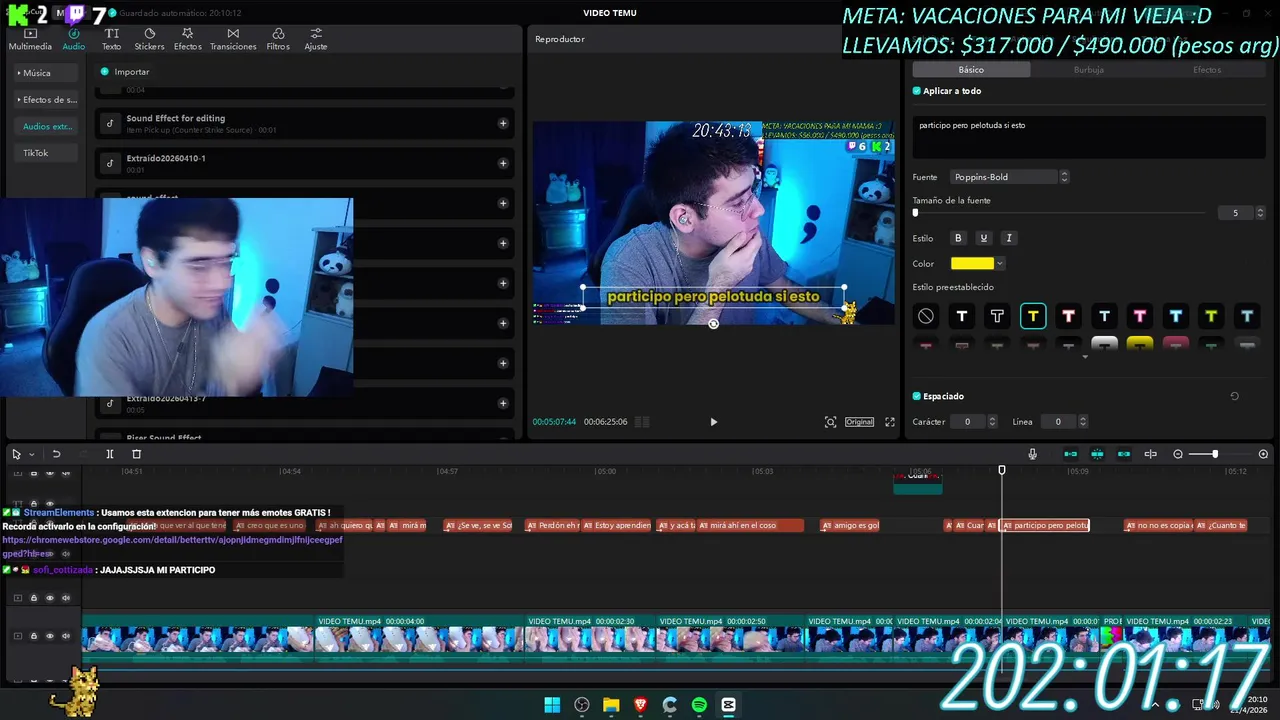
Task: Hide the main video track
Action: (x=50, y=636)
